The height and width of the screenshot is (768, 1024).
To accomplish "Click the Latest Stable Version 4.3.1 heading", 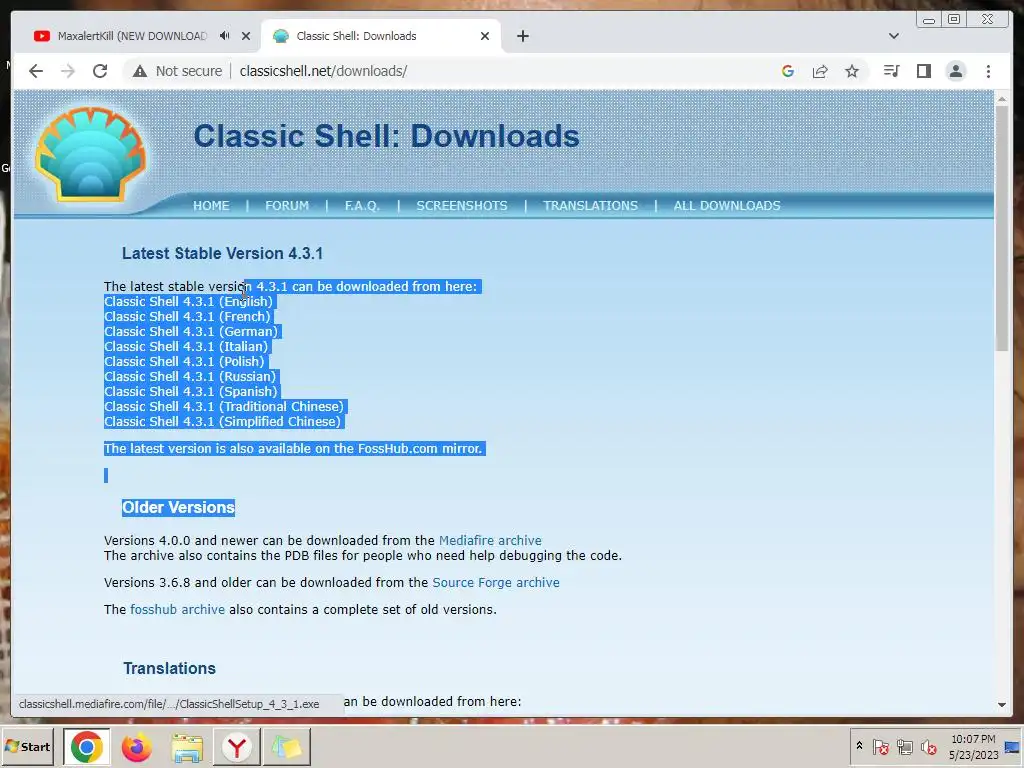I will coord(222,253).
